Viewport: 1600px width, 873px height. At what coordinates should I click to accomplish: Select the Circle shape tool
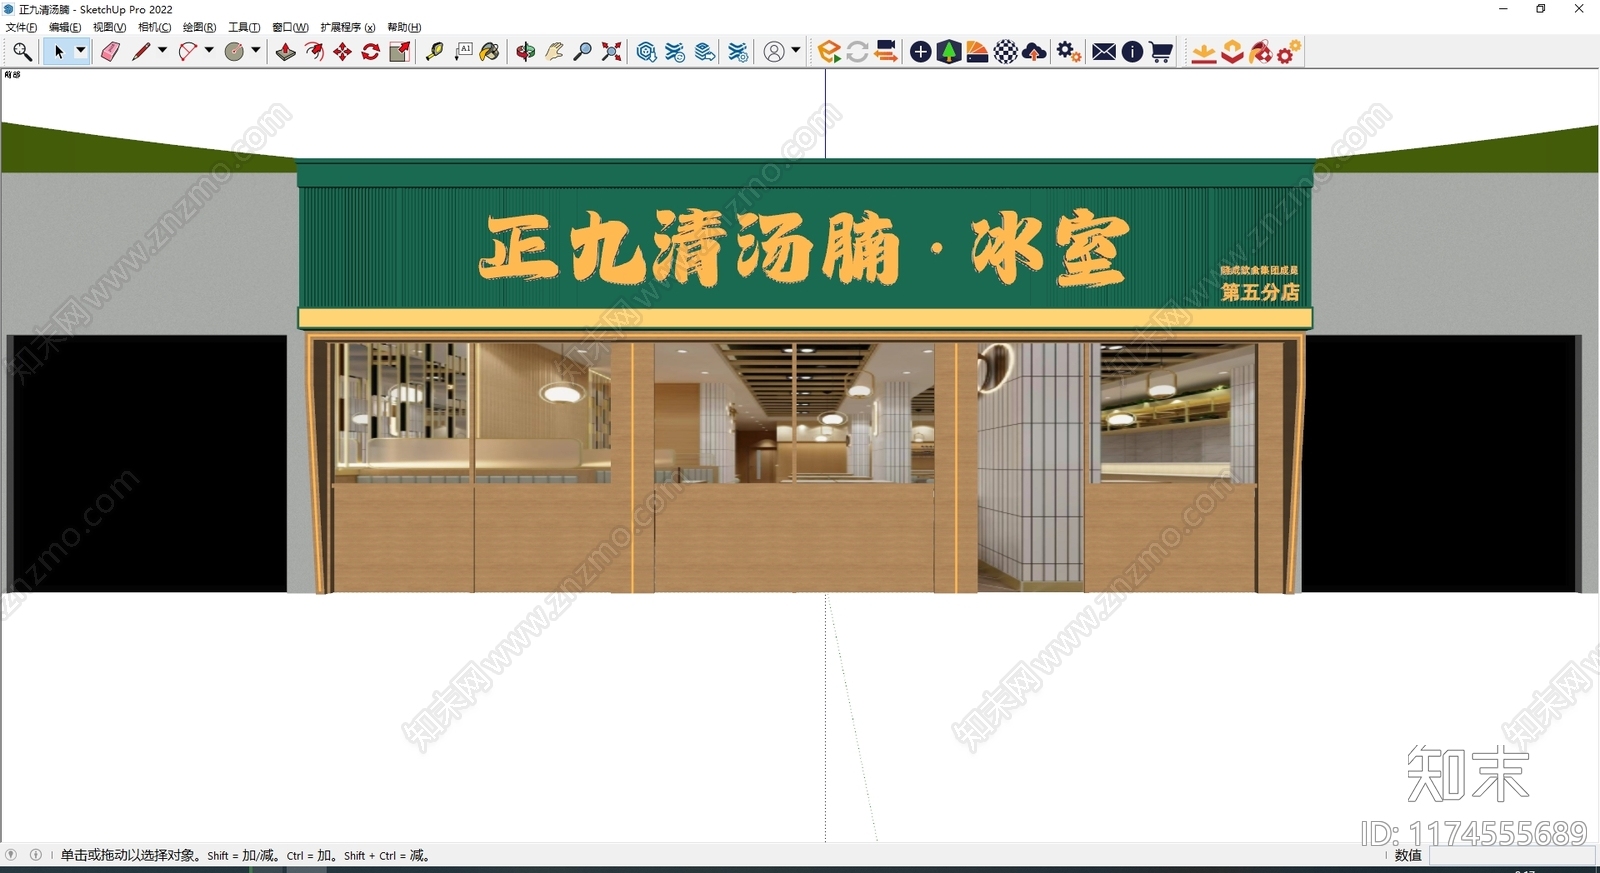234,52
